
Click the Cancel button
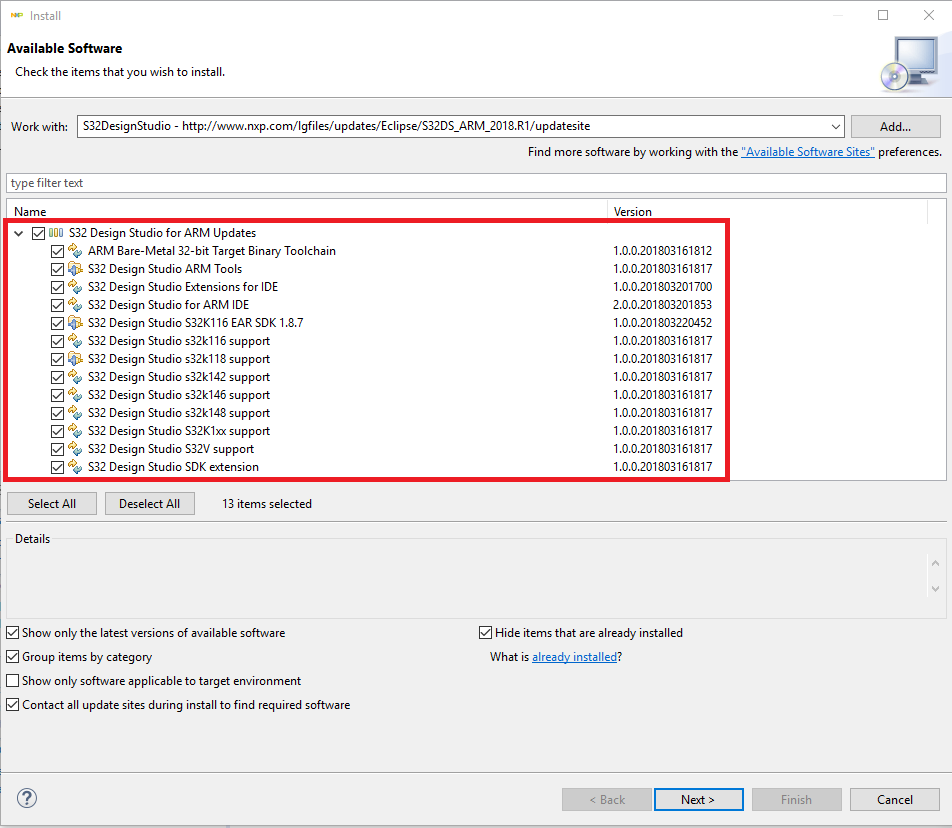coord(894,799)
